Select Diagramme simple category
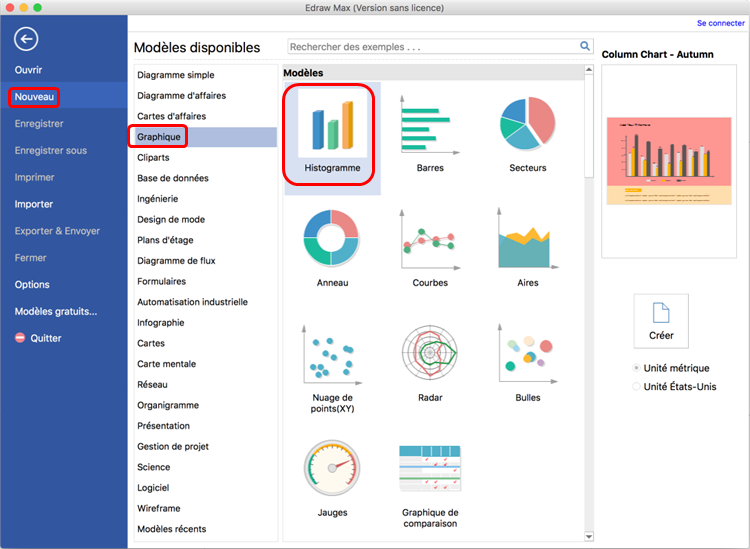 (176, 75)
